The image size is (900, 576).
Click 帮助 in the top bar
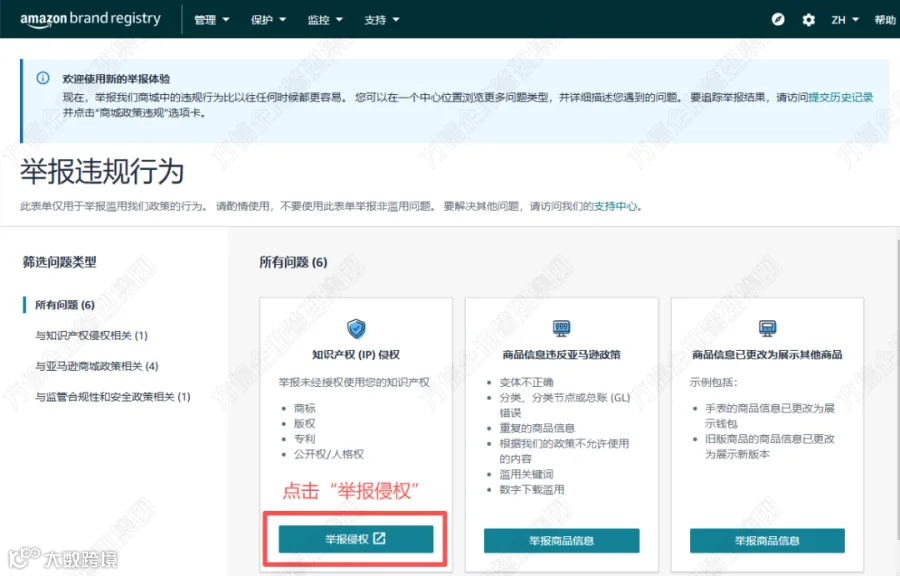(885, 20)
